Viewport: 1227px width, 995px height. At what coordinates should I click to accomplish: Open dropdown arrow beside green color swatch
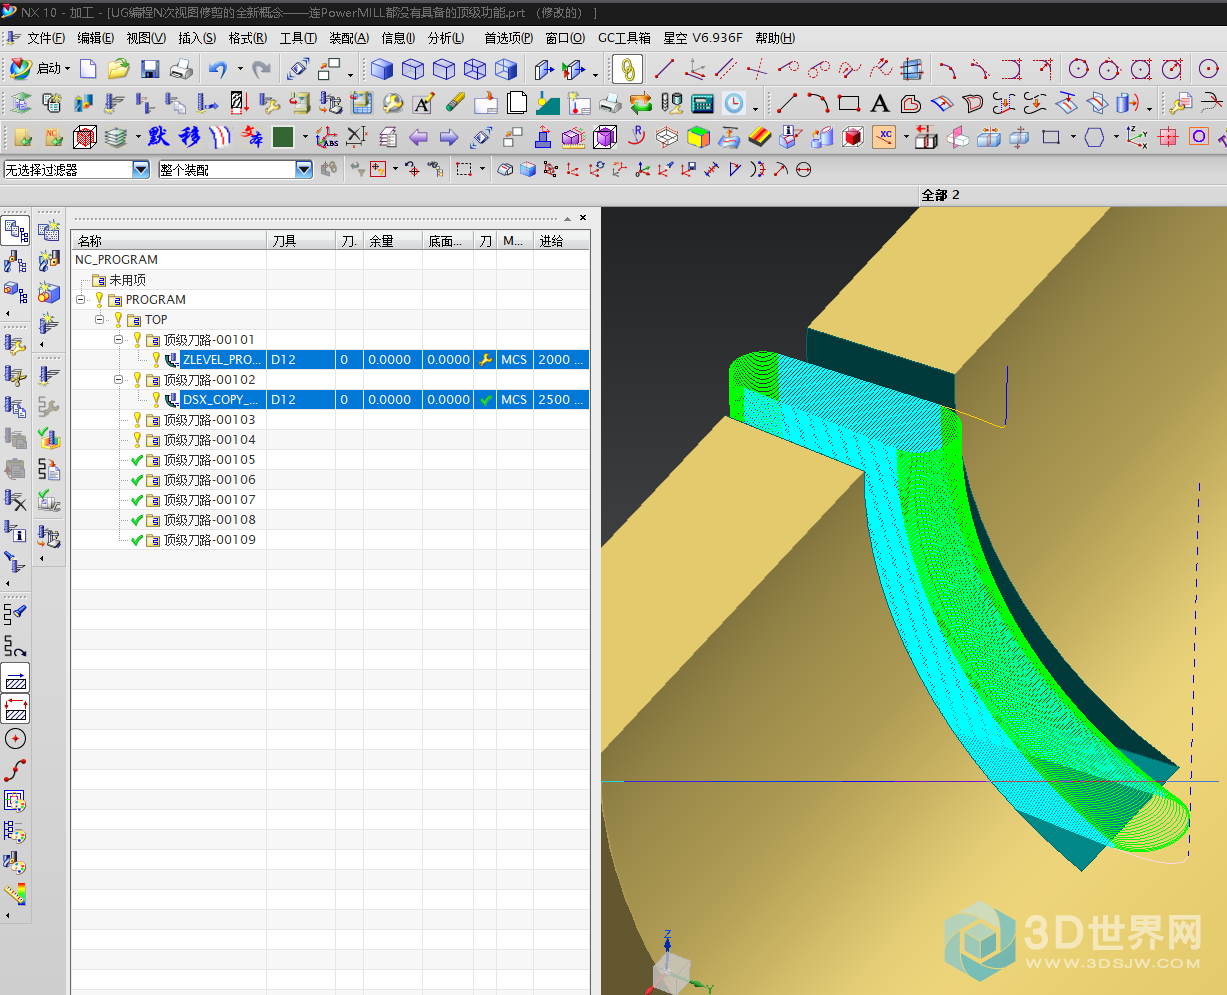303,137
